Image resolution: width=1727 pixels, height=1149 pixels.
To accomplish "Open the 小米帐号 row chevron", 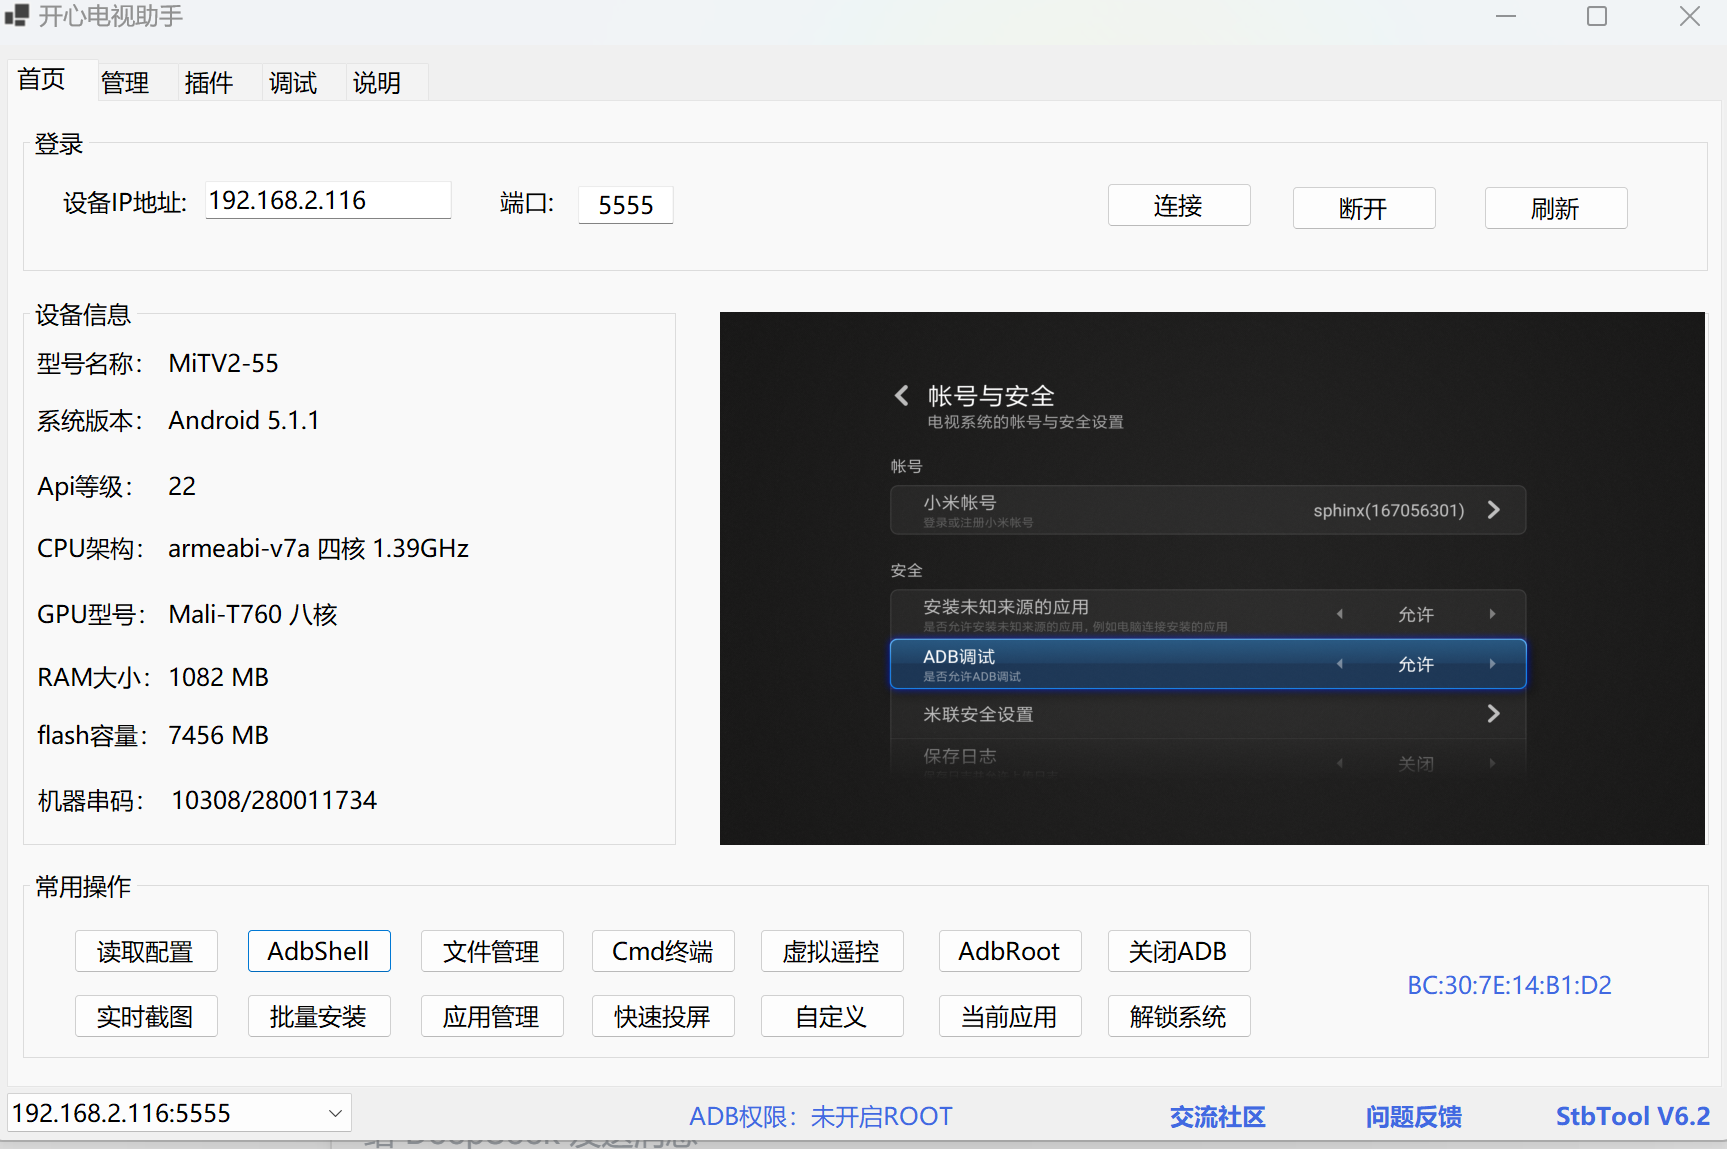I will pos(1494,510).
